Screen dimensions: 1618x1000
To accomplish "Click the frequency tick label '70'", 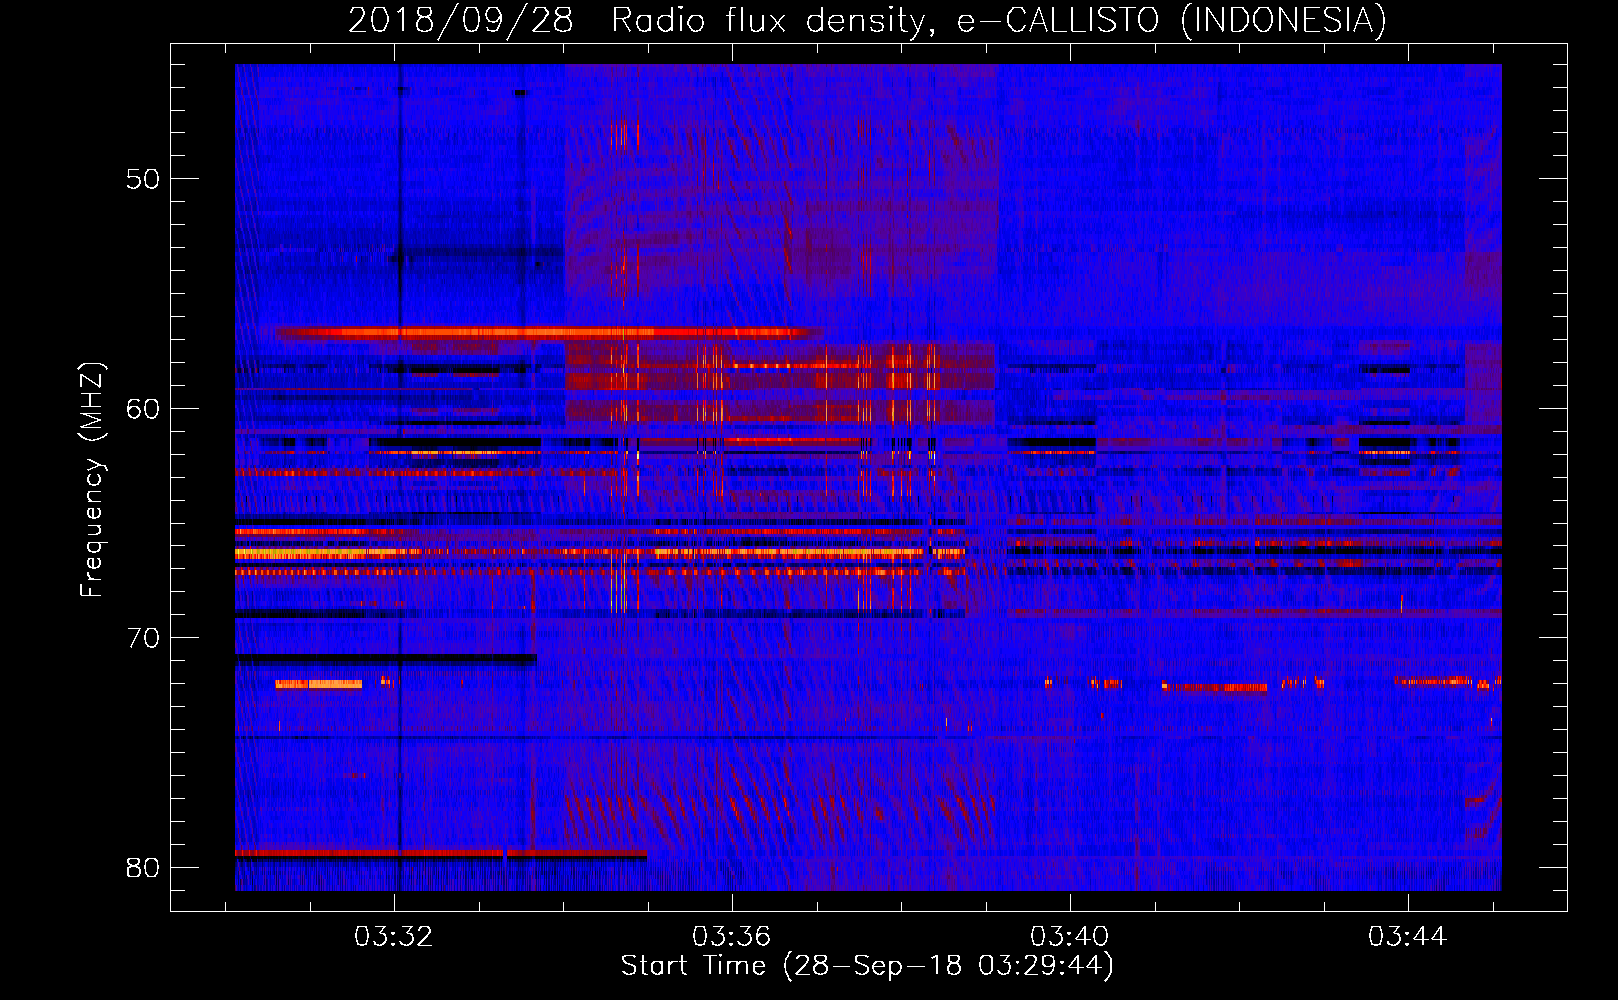I will pyautogui.click(x=143, y=638).
